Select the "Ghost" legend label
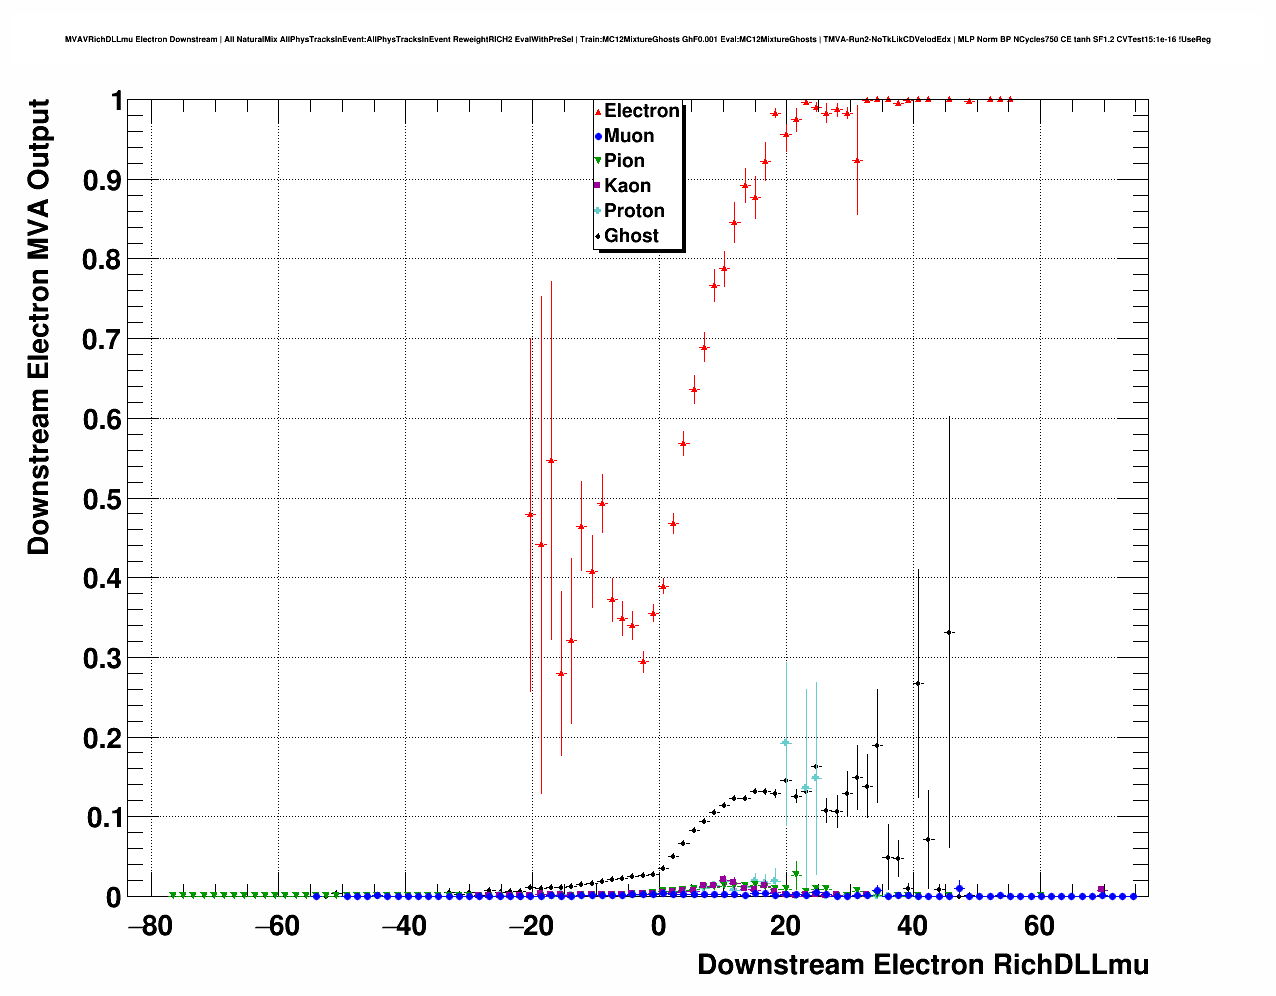Image resolution: width=1276 pixels, height=996 pixels. point(631,236)
